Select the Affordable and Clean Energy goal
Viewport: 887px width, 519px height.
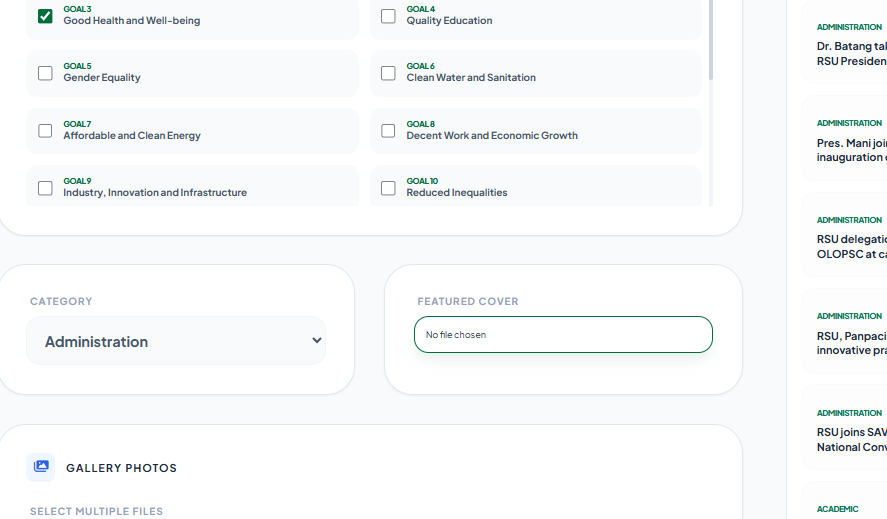[x=45, y=131]
